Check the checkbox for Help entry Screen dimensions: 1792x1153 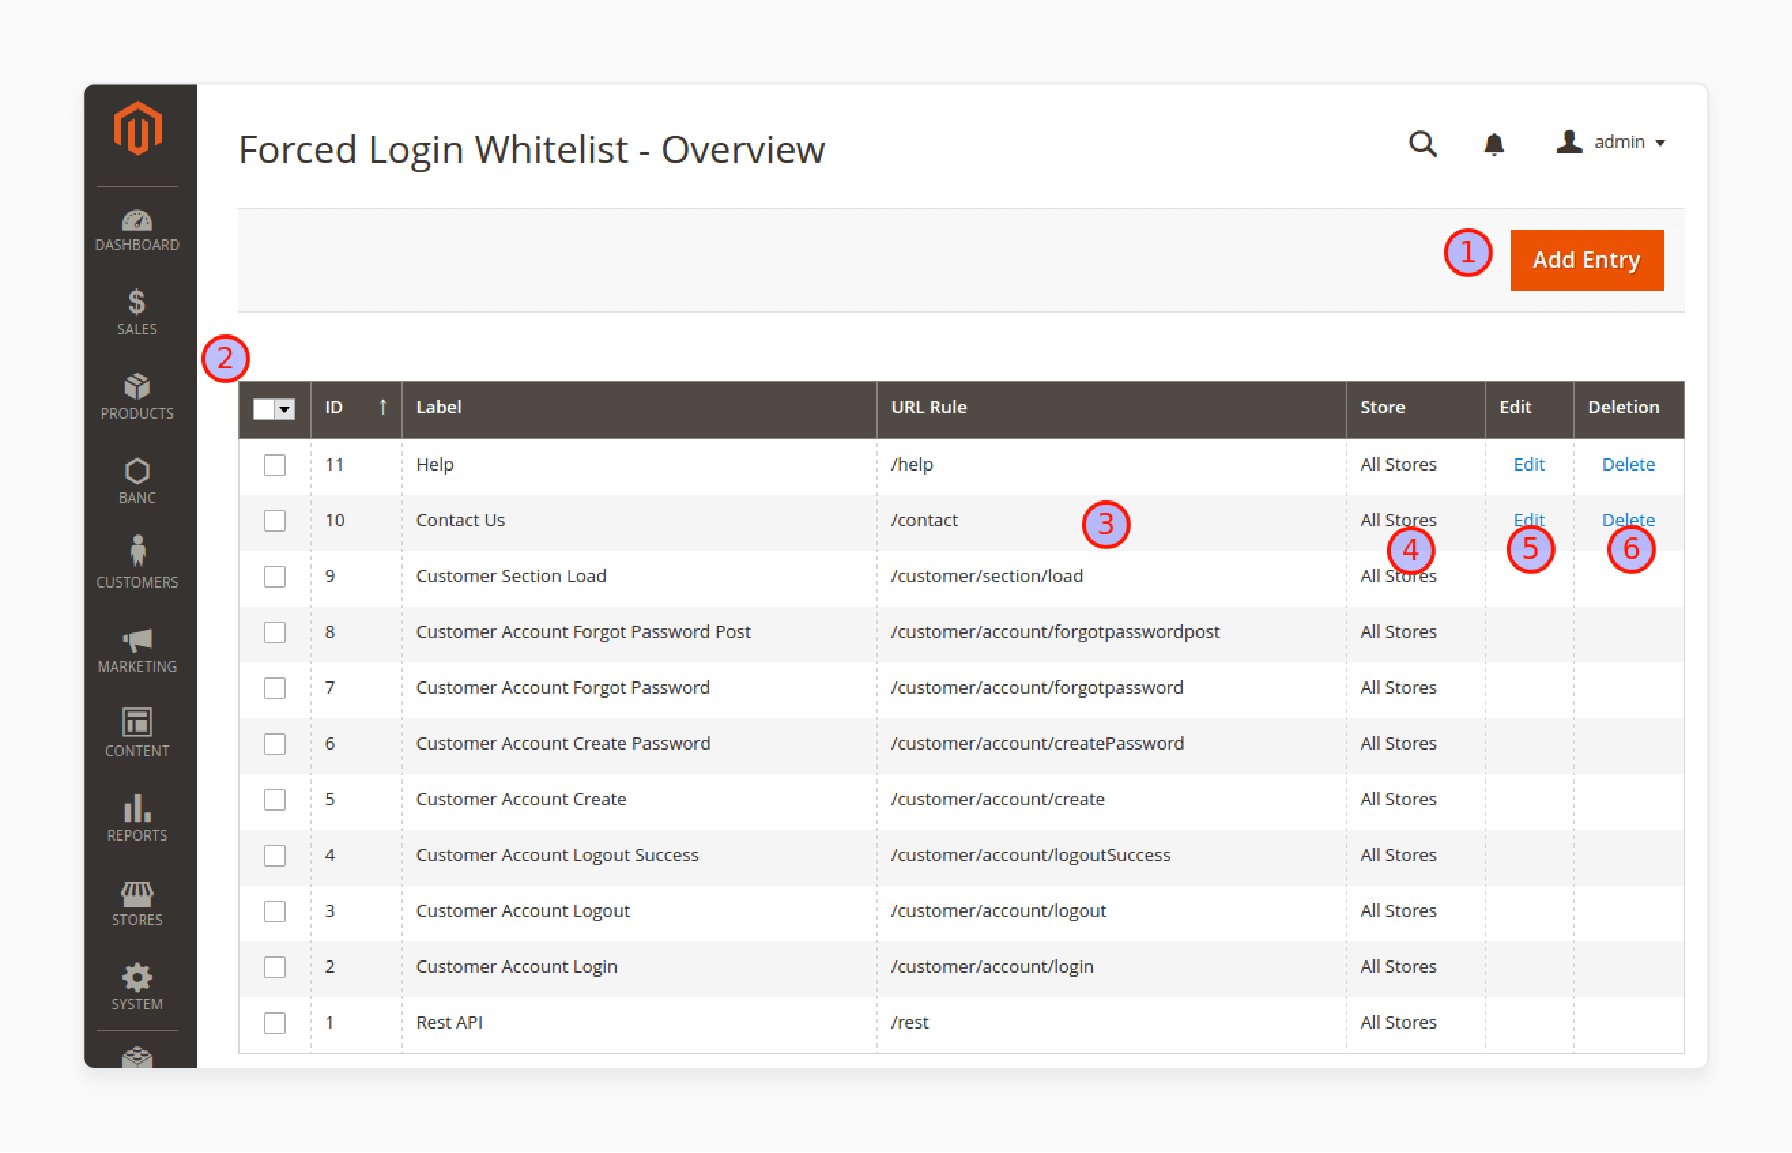(x=275, y=464)
